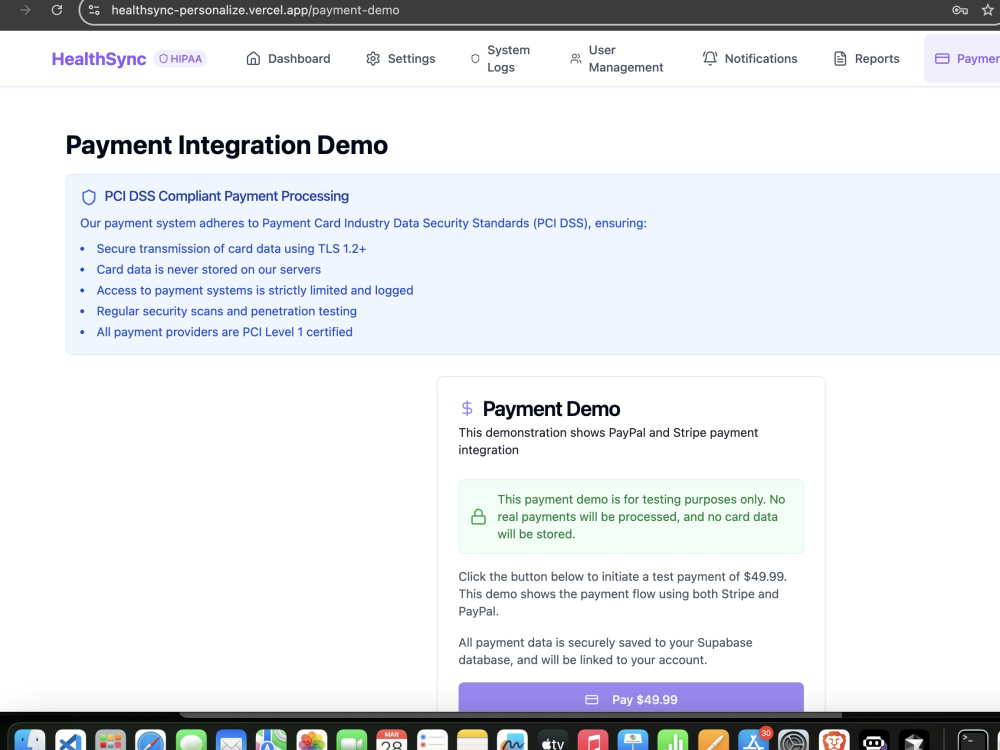Open Apple TV from the dock
This screenshot has width=1000, height=750.
point(552,740)
